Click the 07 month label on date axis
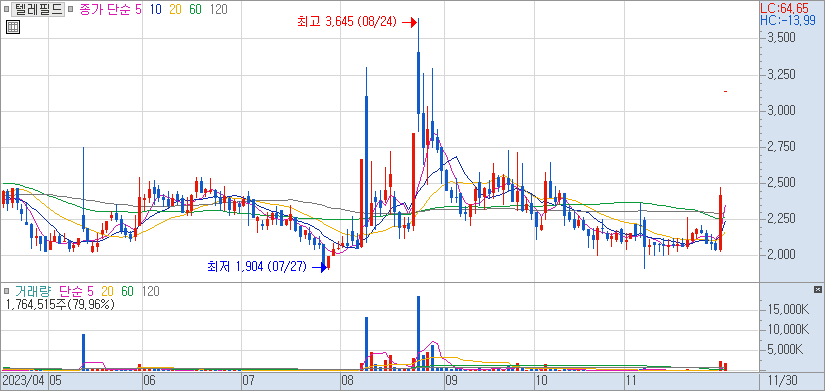Viewport: 825px width, 391px height. (x=248, y=379)
